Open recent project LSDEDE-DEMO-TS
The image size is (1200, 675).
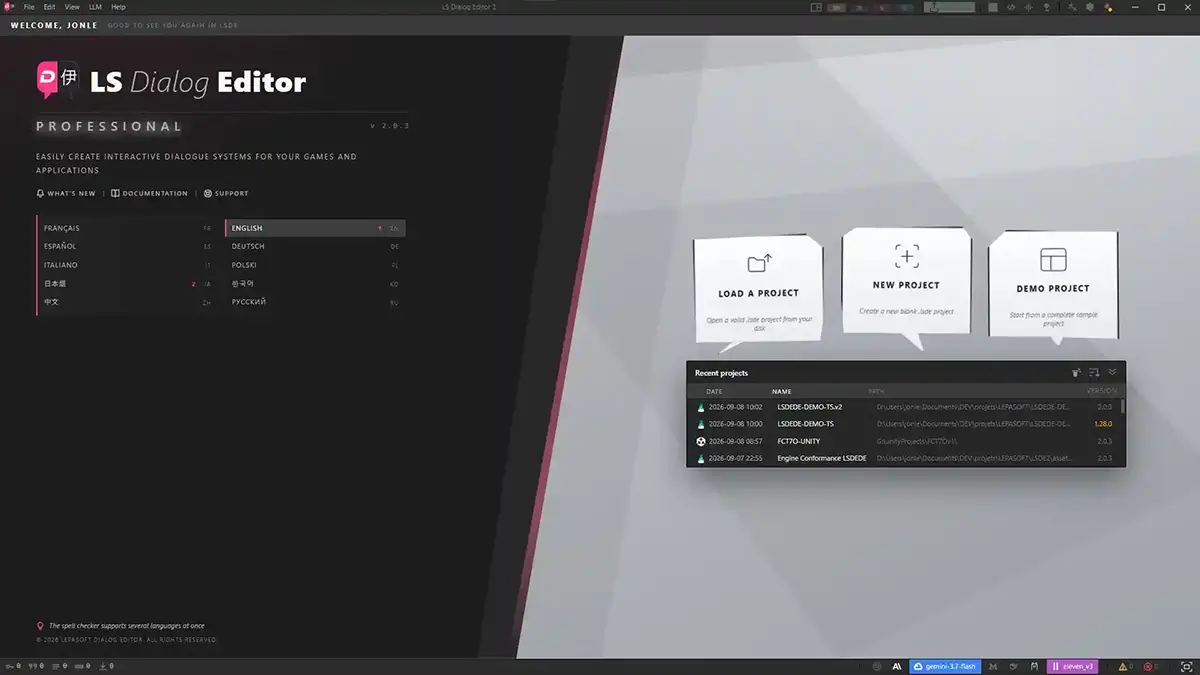[x=905, y=424]
